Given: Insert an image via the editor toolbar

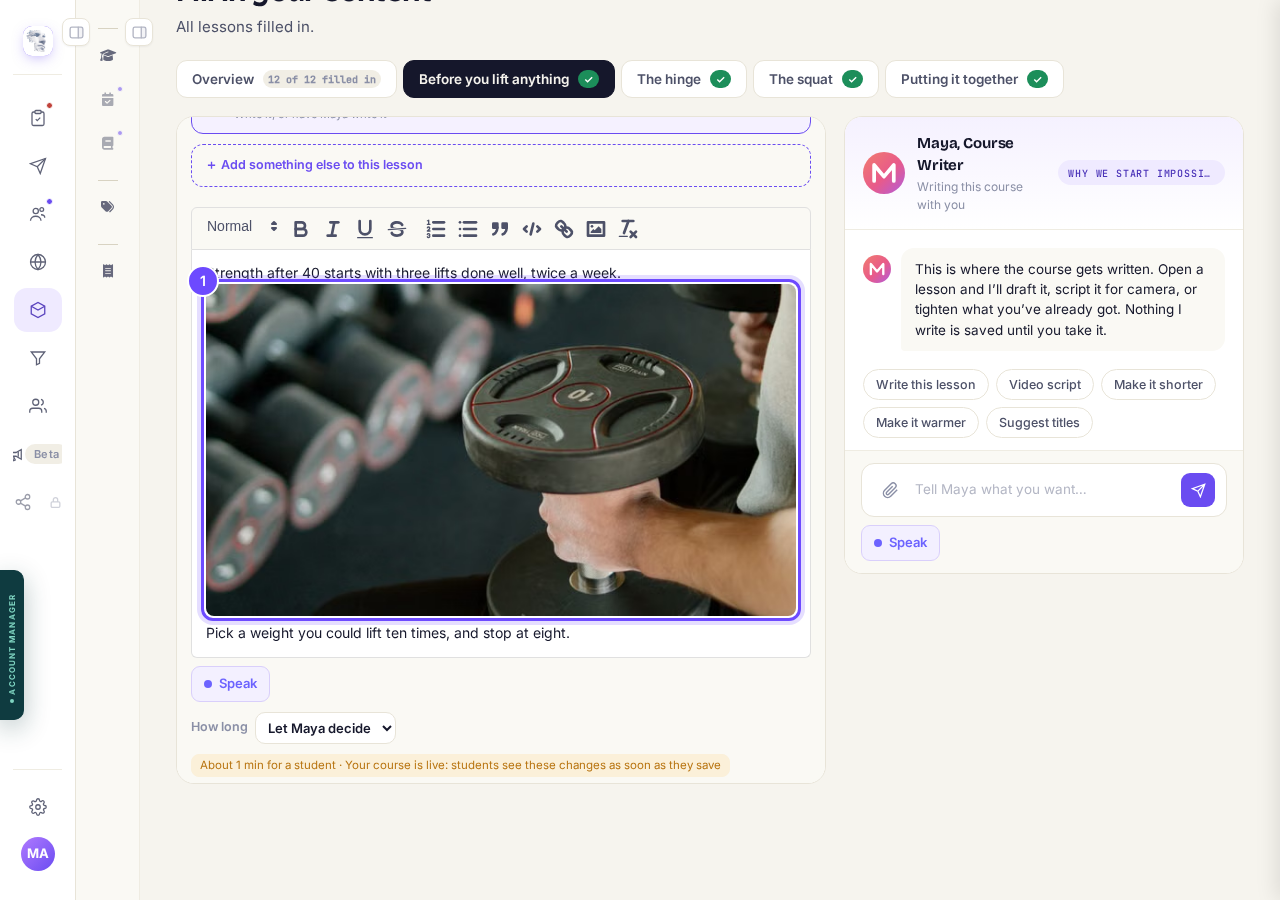Looking at the screenshot, I should 596,229.
